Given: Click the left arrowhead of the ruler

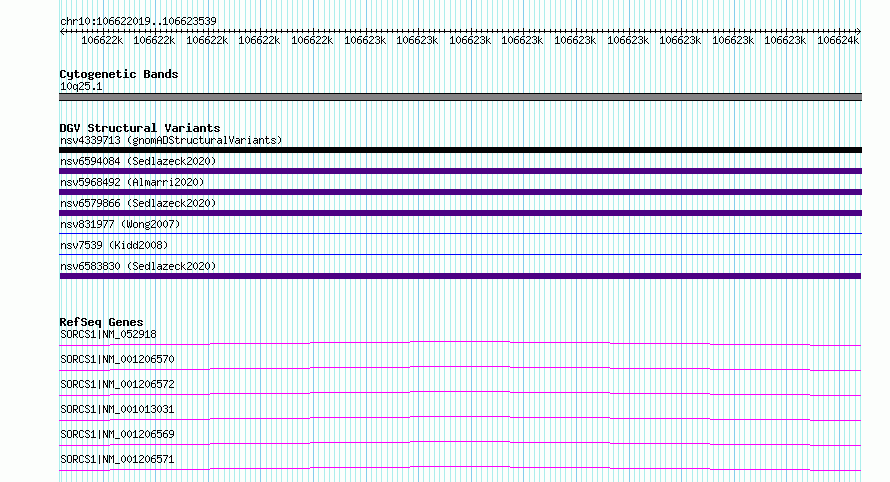Looking at the screenshot, I should coord(62,31).
